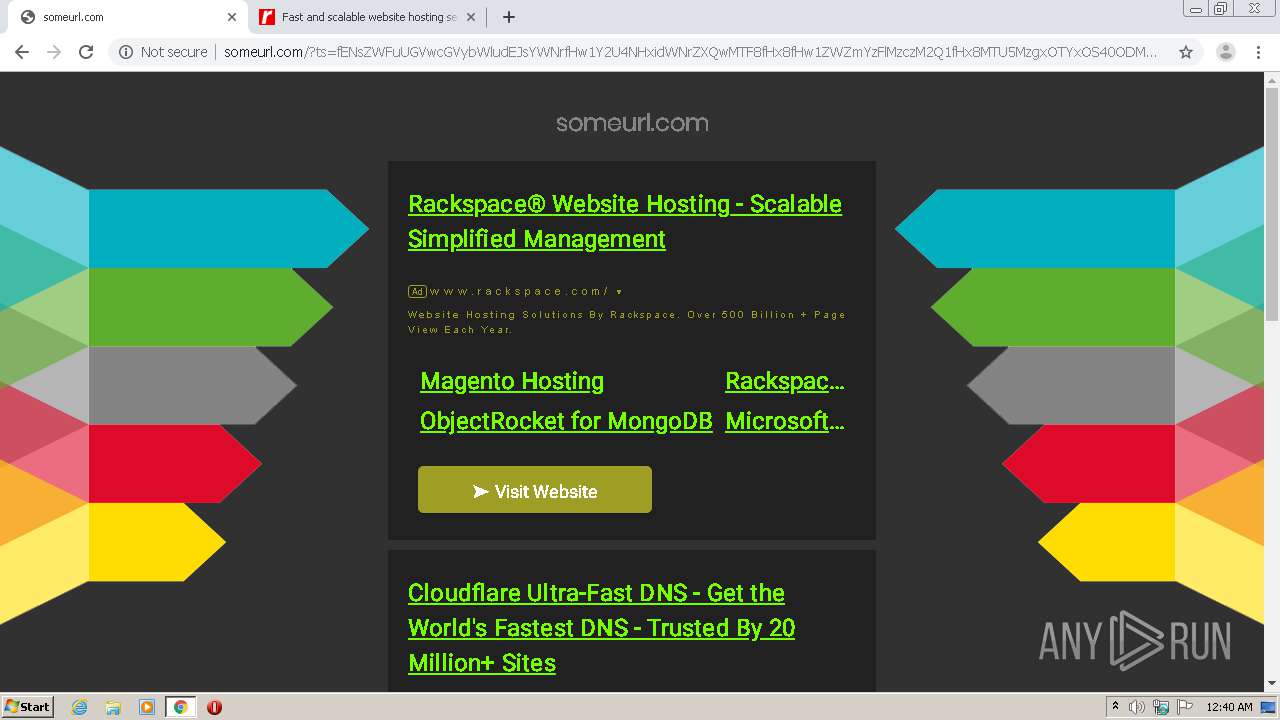Image resolution: width=1280 pixels, height=720 pixels.
Task: Click the Ad badge label
Action: coord(417,292)
